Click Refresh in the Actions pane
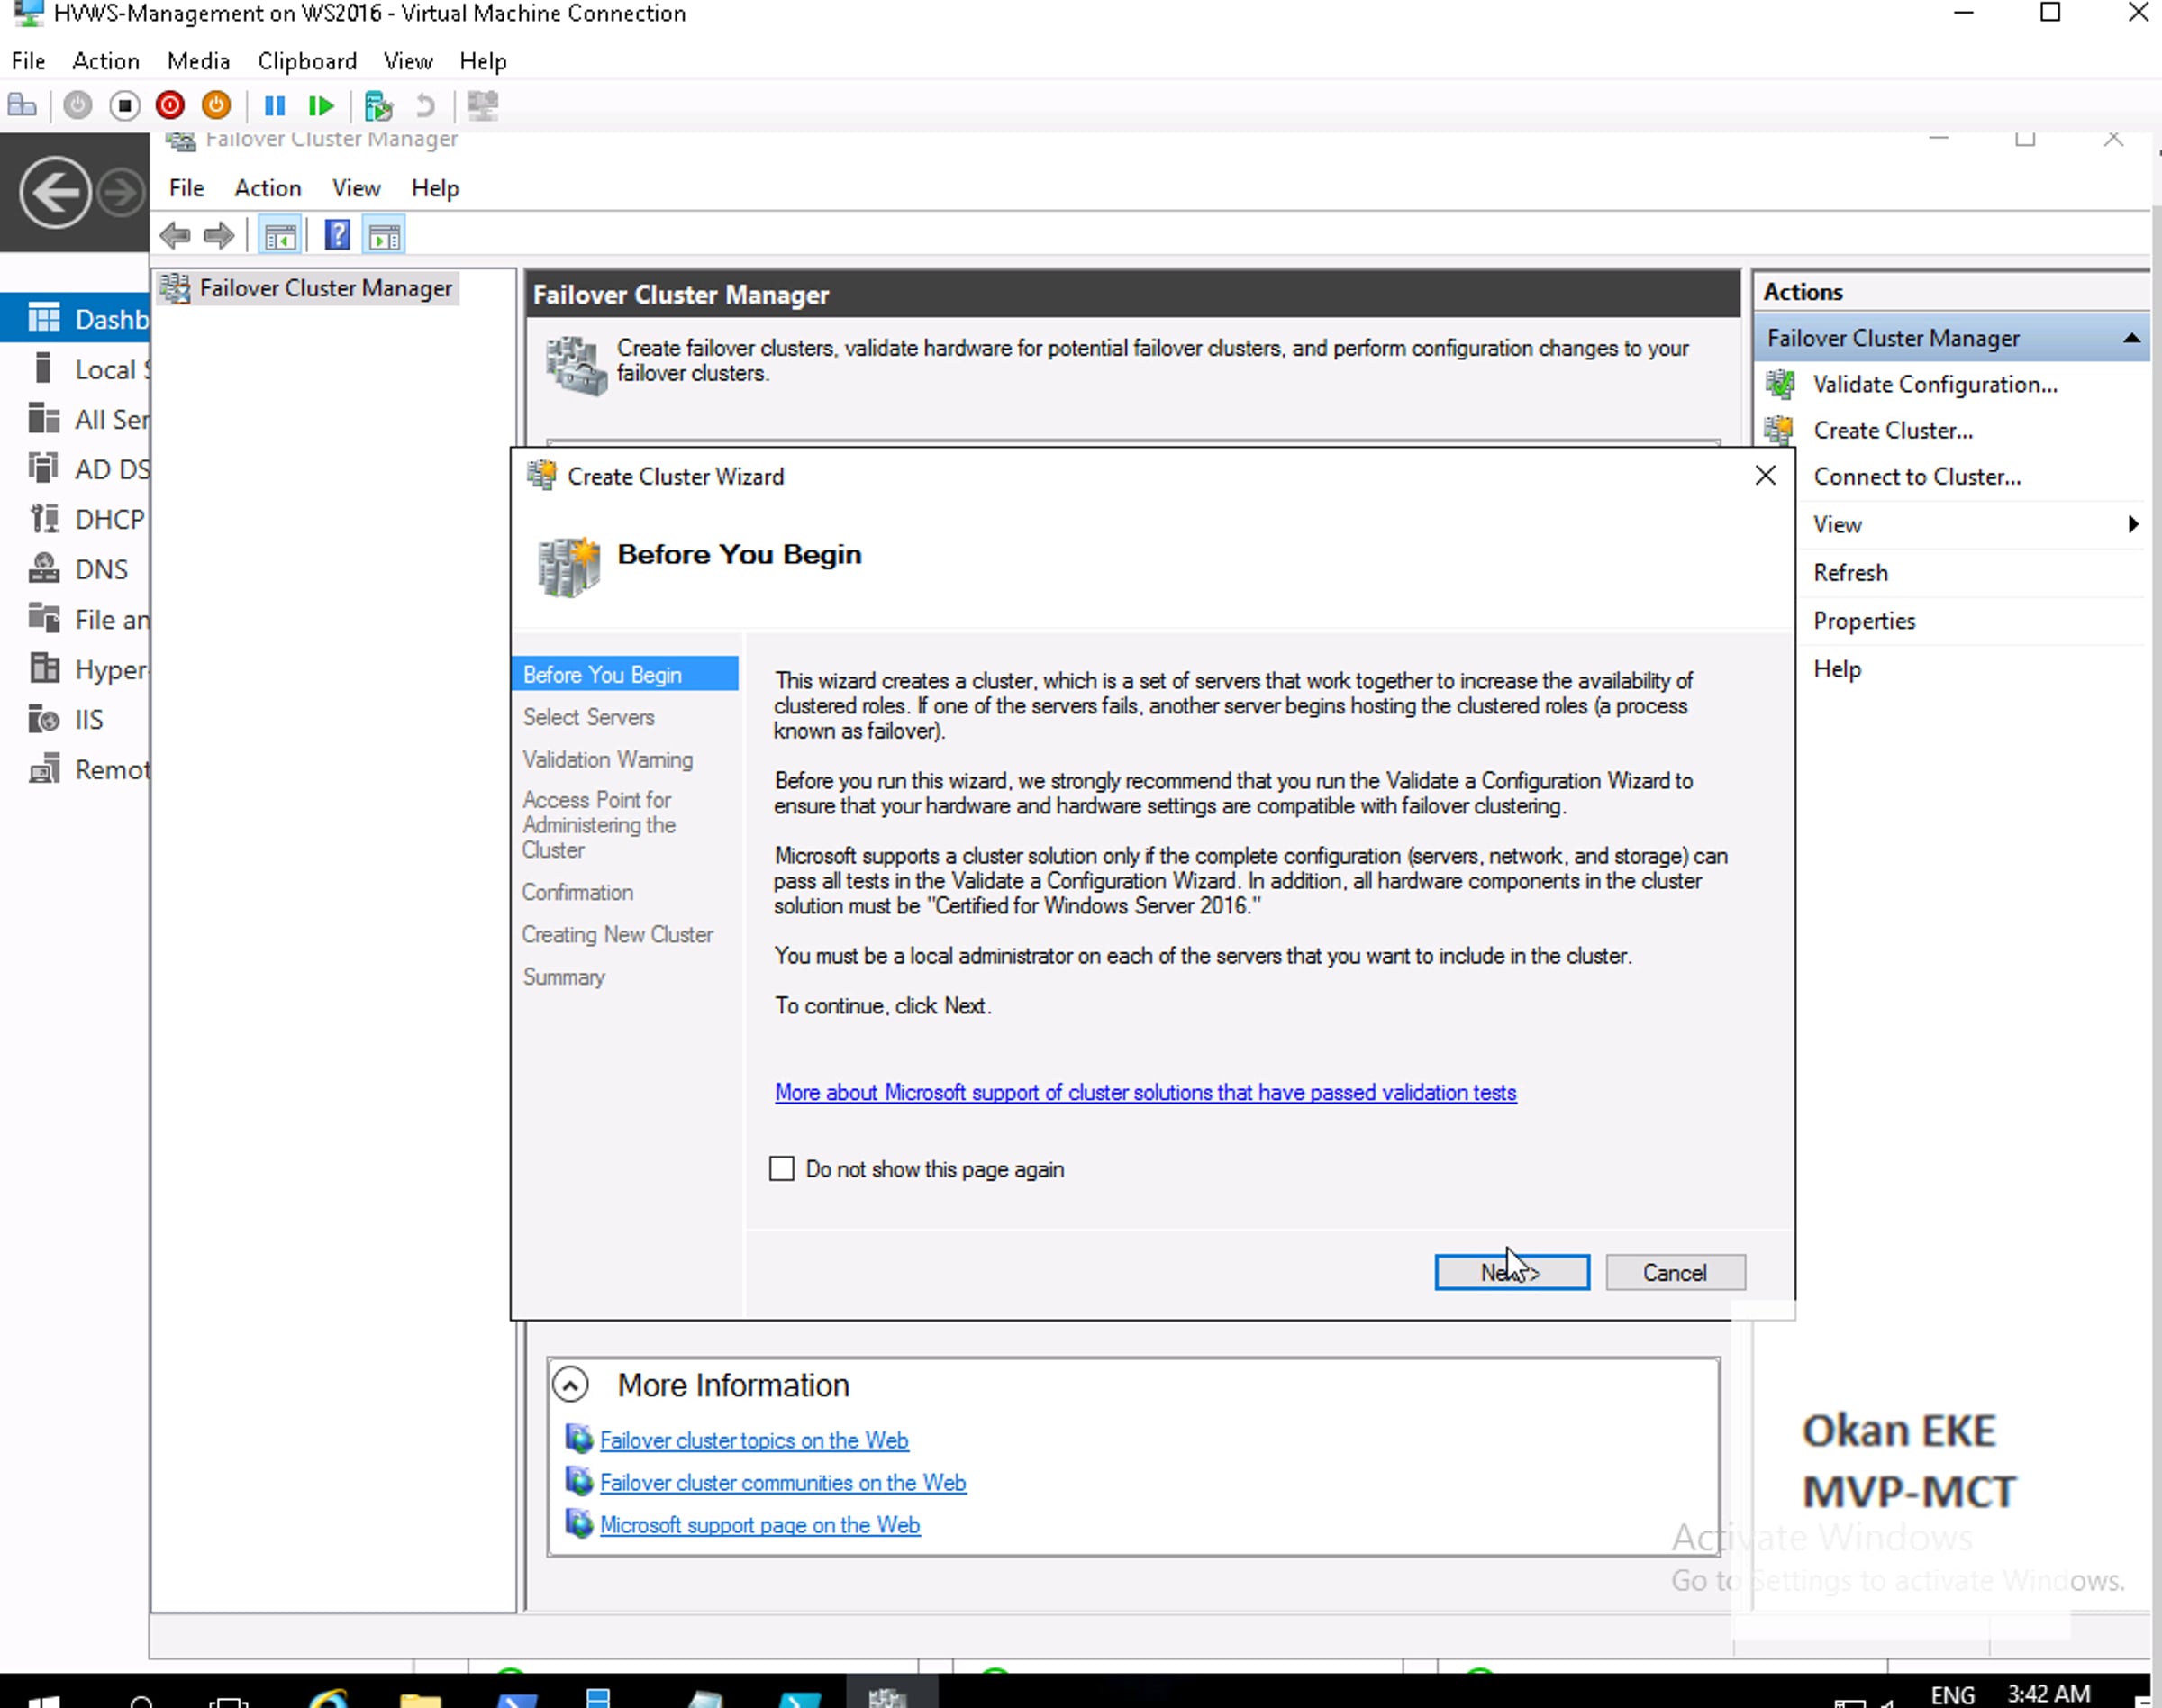Image resolution: width=2162 pixels, height=1708 pixels. [1850, 572]
